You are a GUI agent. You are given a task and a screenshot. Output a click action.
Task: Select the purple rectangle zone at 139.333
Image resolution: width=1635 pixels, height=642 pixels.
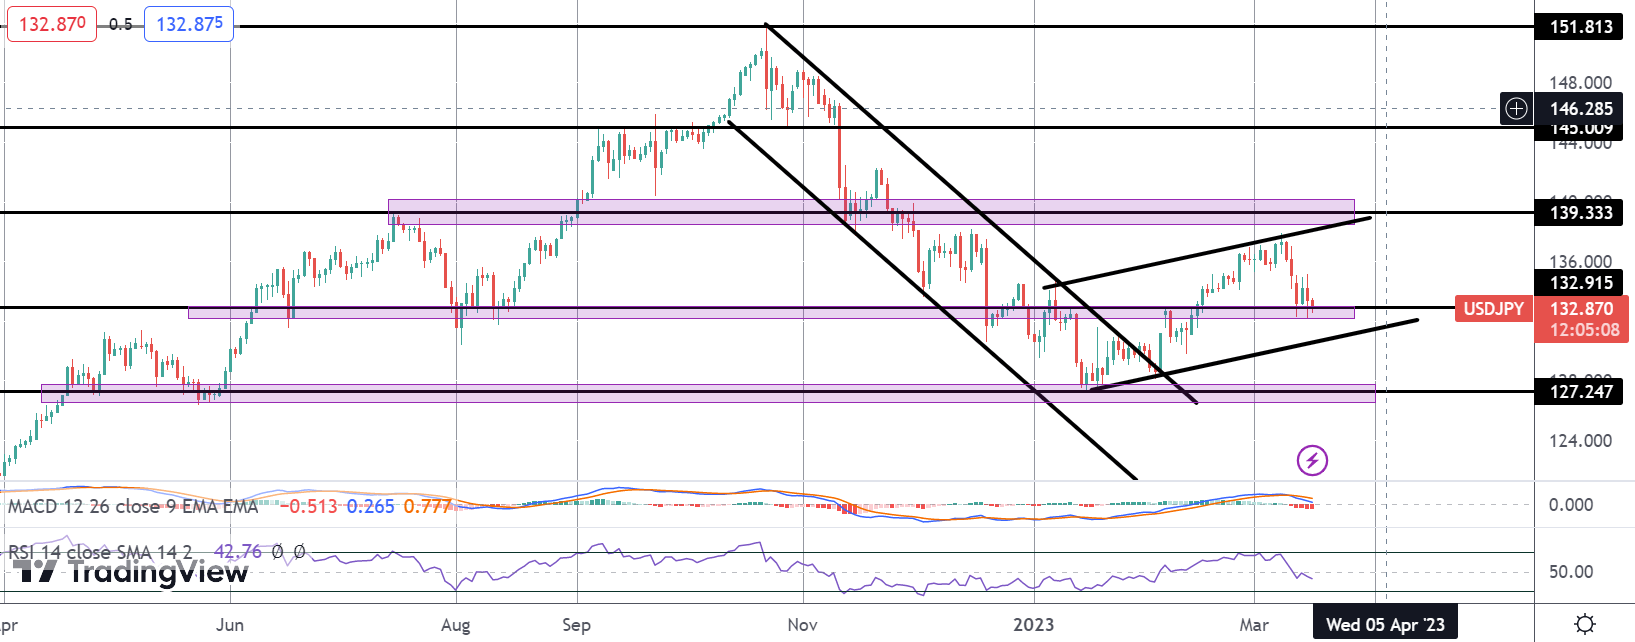point(871,212)
